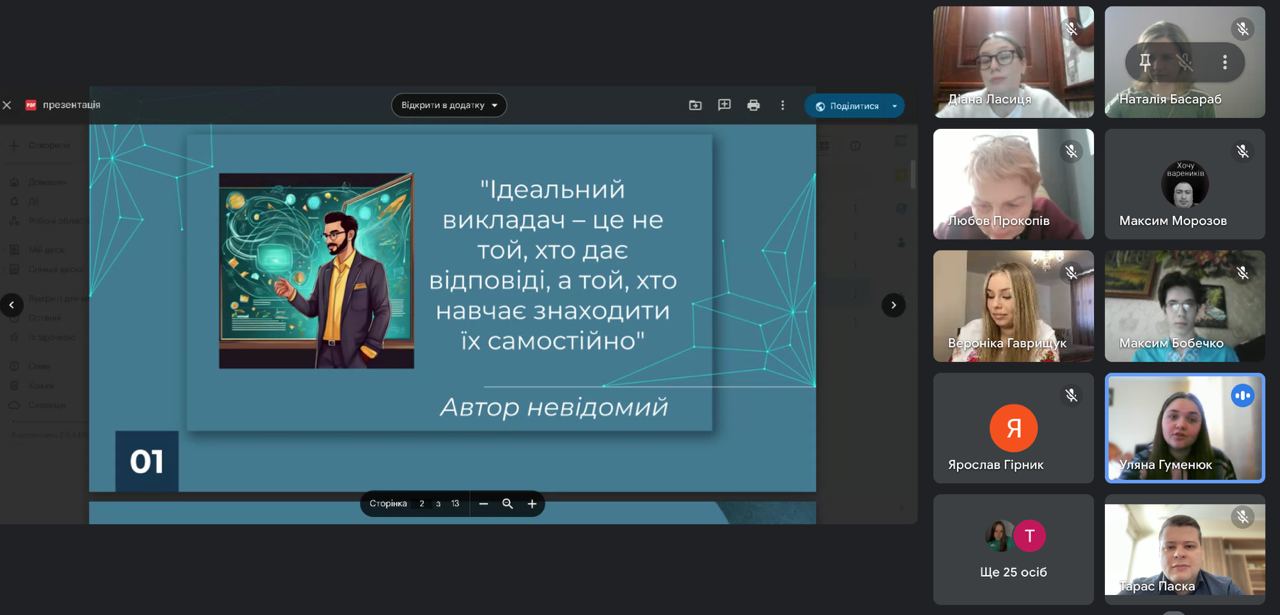Screen dimensions: 1280x615
Task: Open the dropdown arrow beside 'Поділитися'
Action: point(894,106)
